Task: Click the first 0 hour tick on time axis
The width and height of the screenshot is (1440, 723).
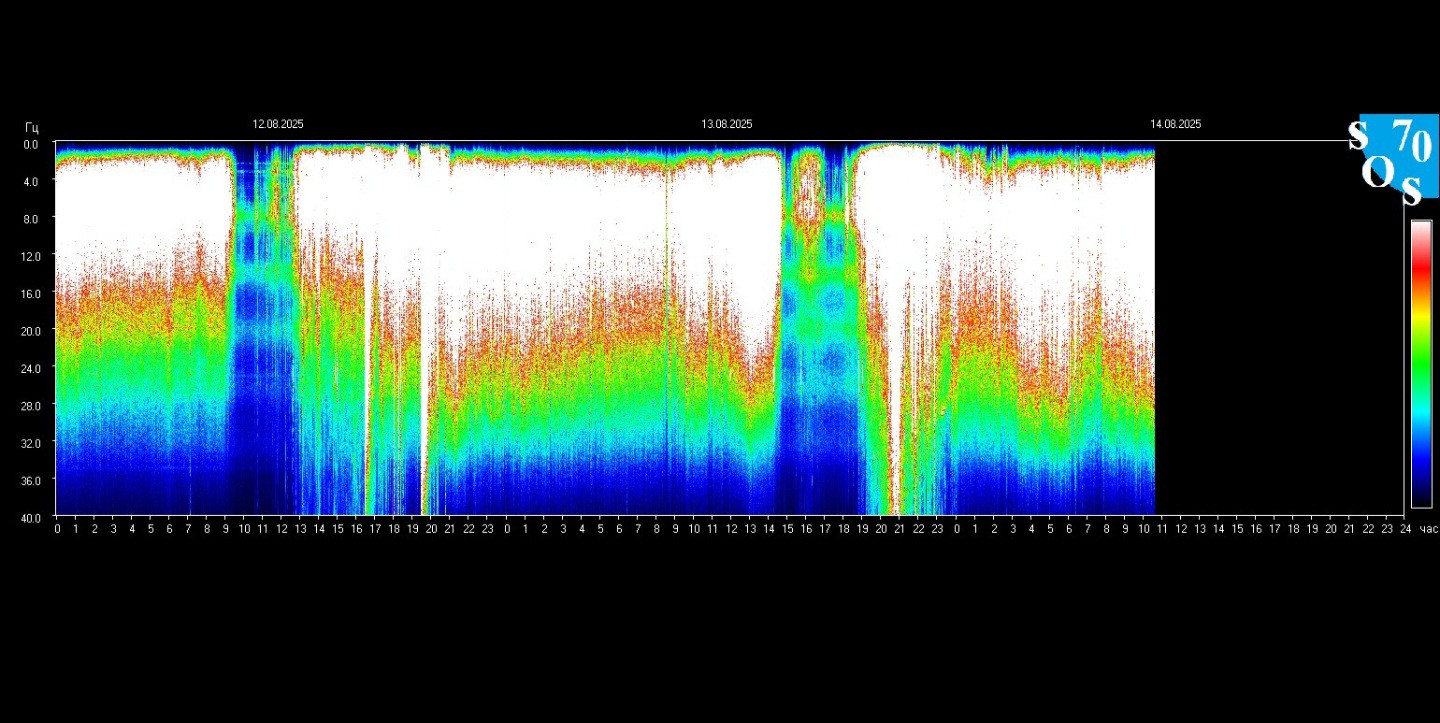Action: [57, 529]
